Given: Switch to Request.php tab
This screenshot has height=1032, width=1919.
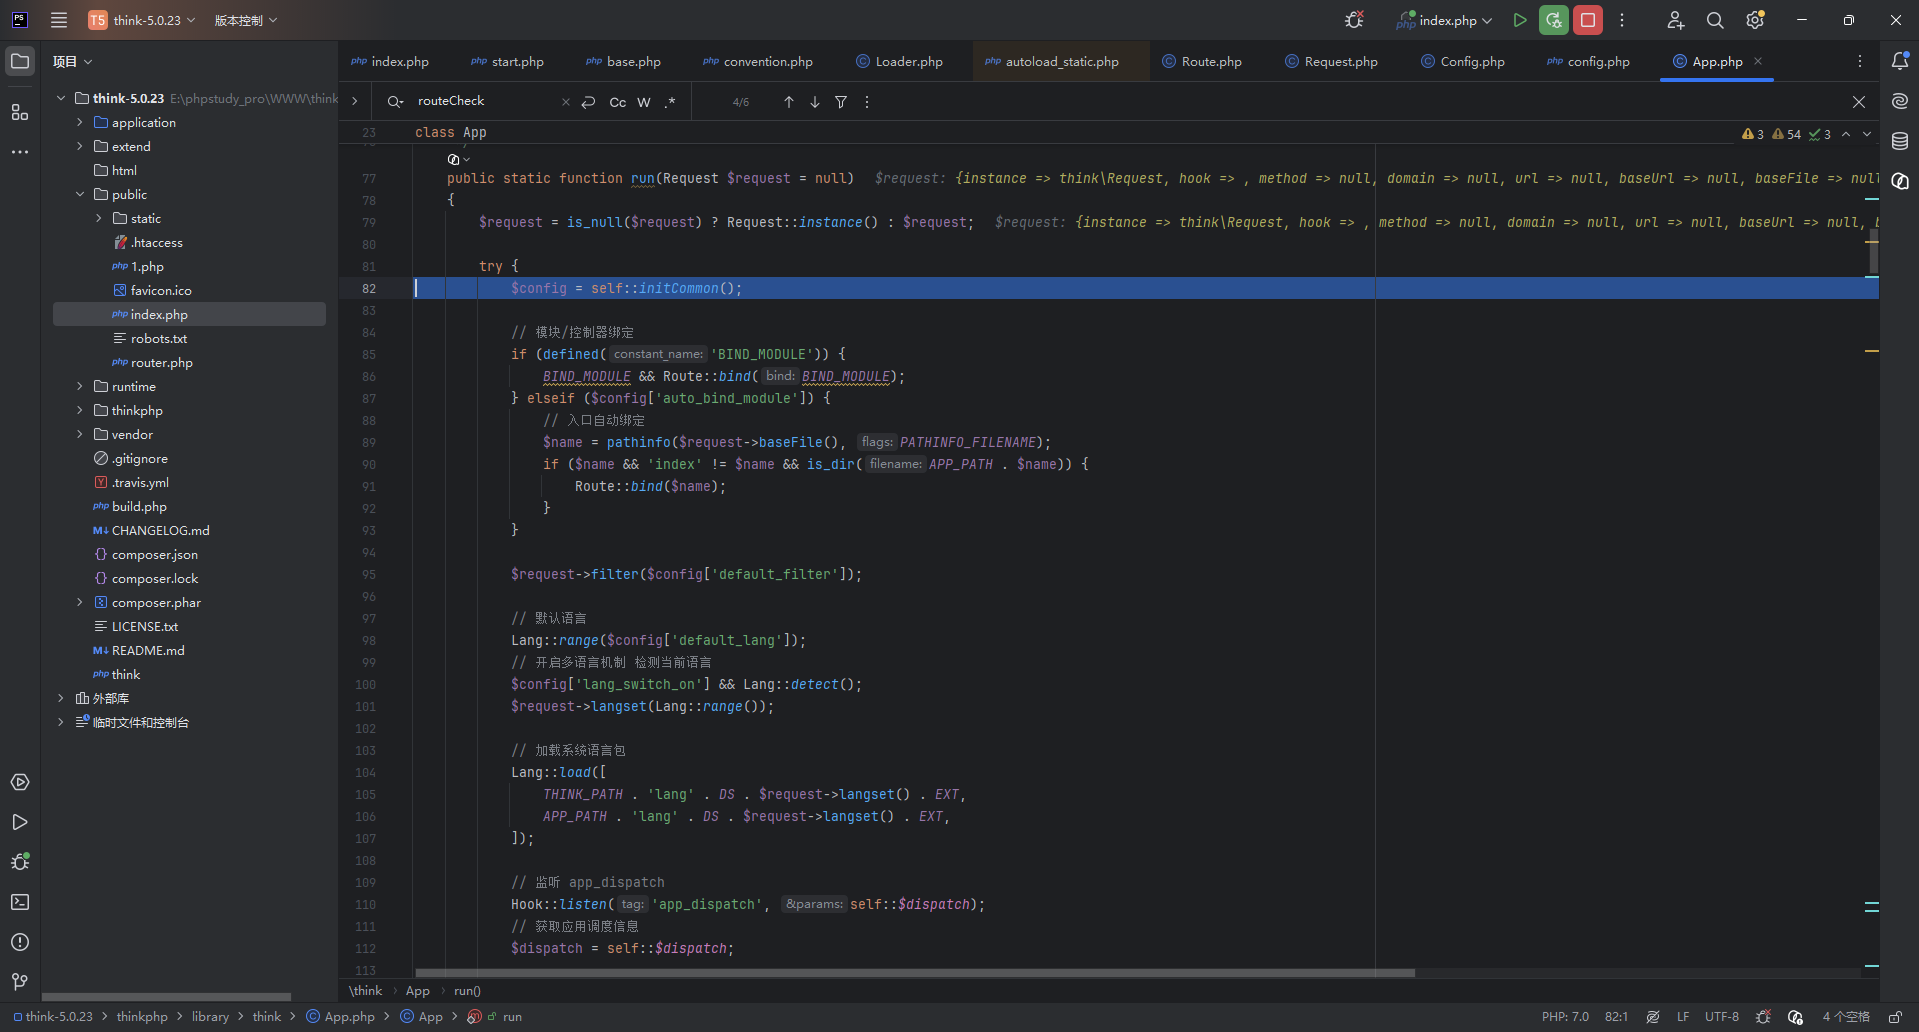Looking at the screenshot, I should (x=1331, y=61).
